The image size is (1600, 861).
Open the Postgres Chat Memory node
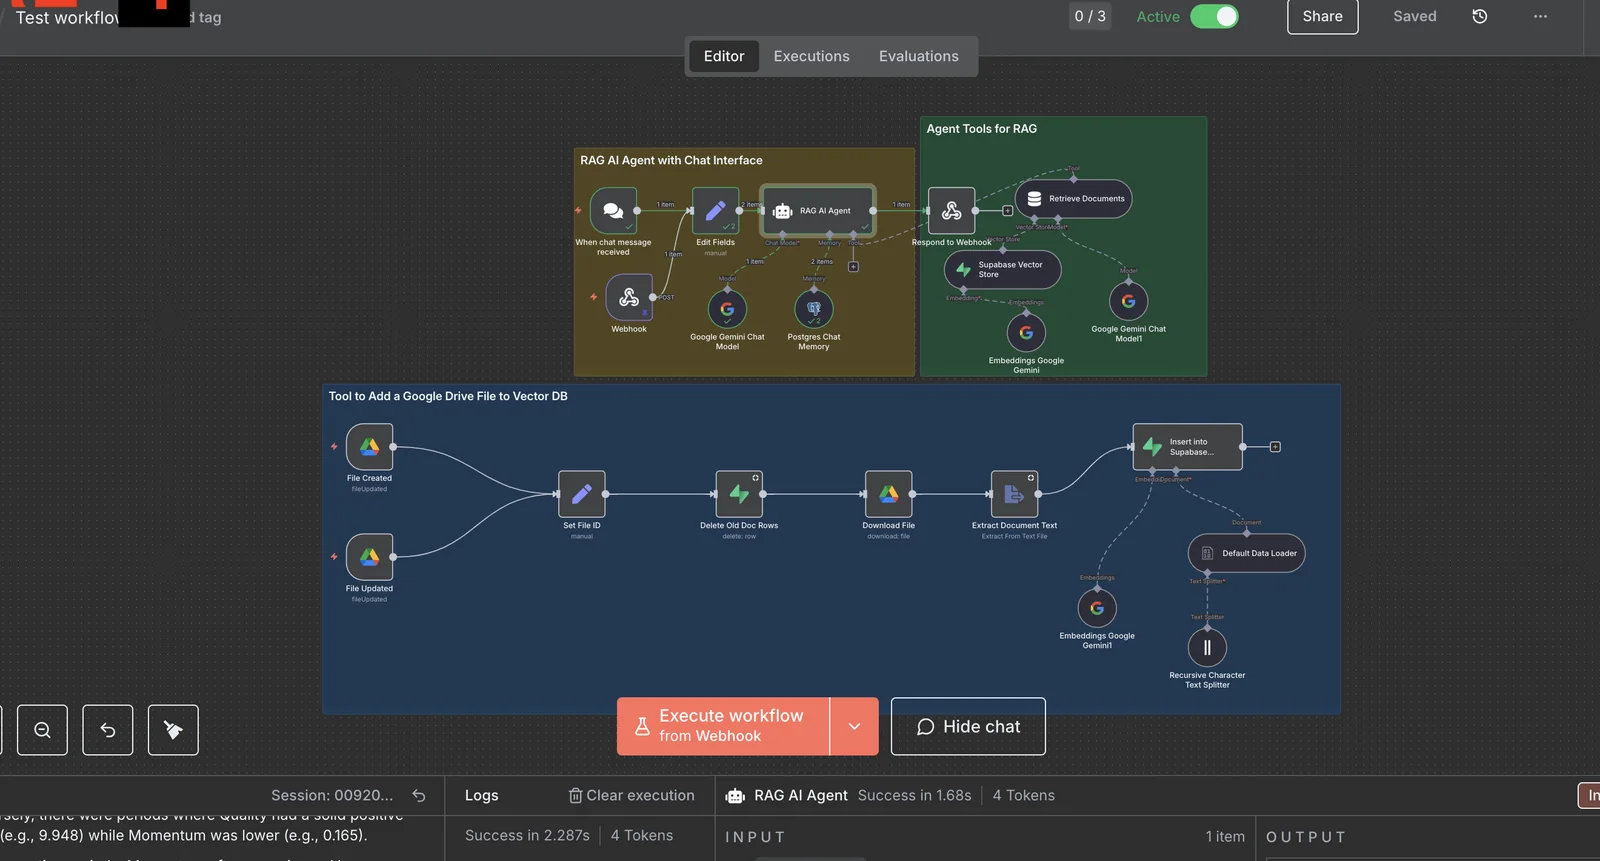click(814, 309)
